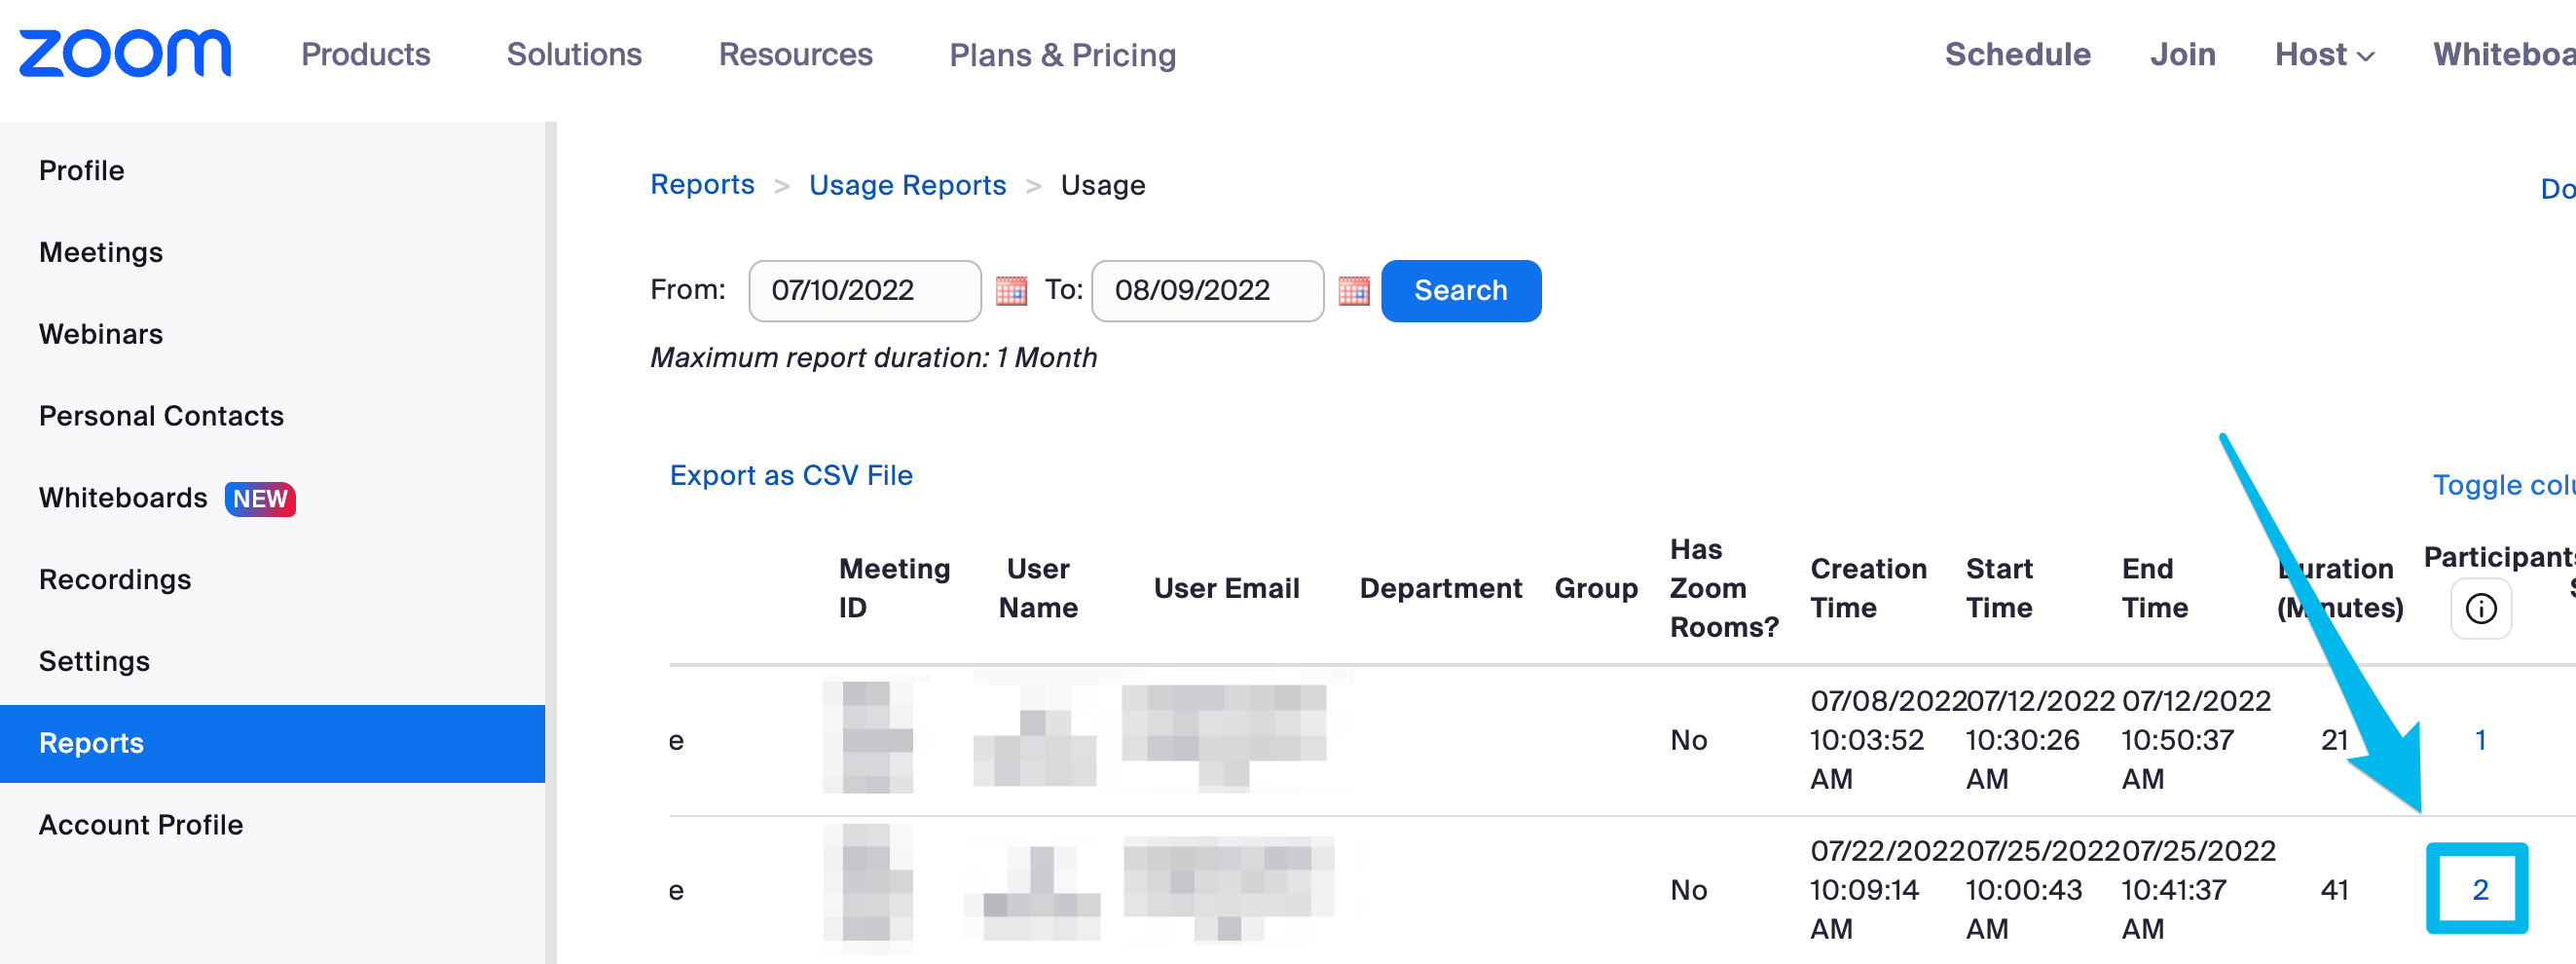Click the Usage Reports breadcrumb link
Screen dimensions: 2576x964
coord(907,185)
